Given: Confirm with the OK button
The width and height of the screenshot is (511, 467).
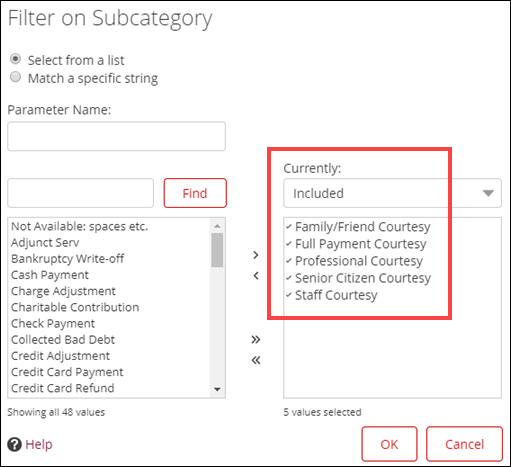Looking at the screenshot, I should coord(389,444).
